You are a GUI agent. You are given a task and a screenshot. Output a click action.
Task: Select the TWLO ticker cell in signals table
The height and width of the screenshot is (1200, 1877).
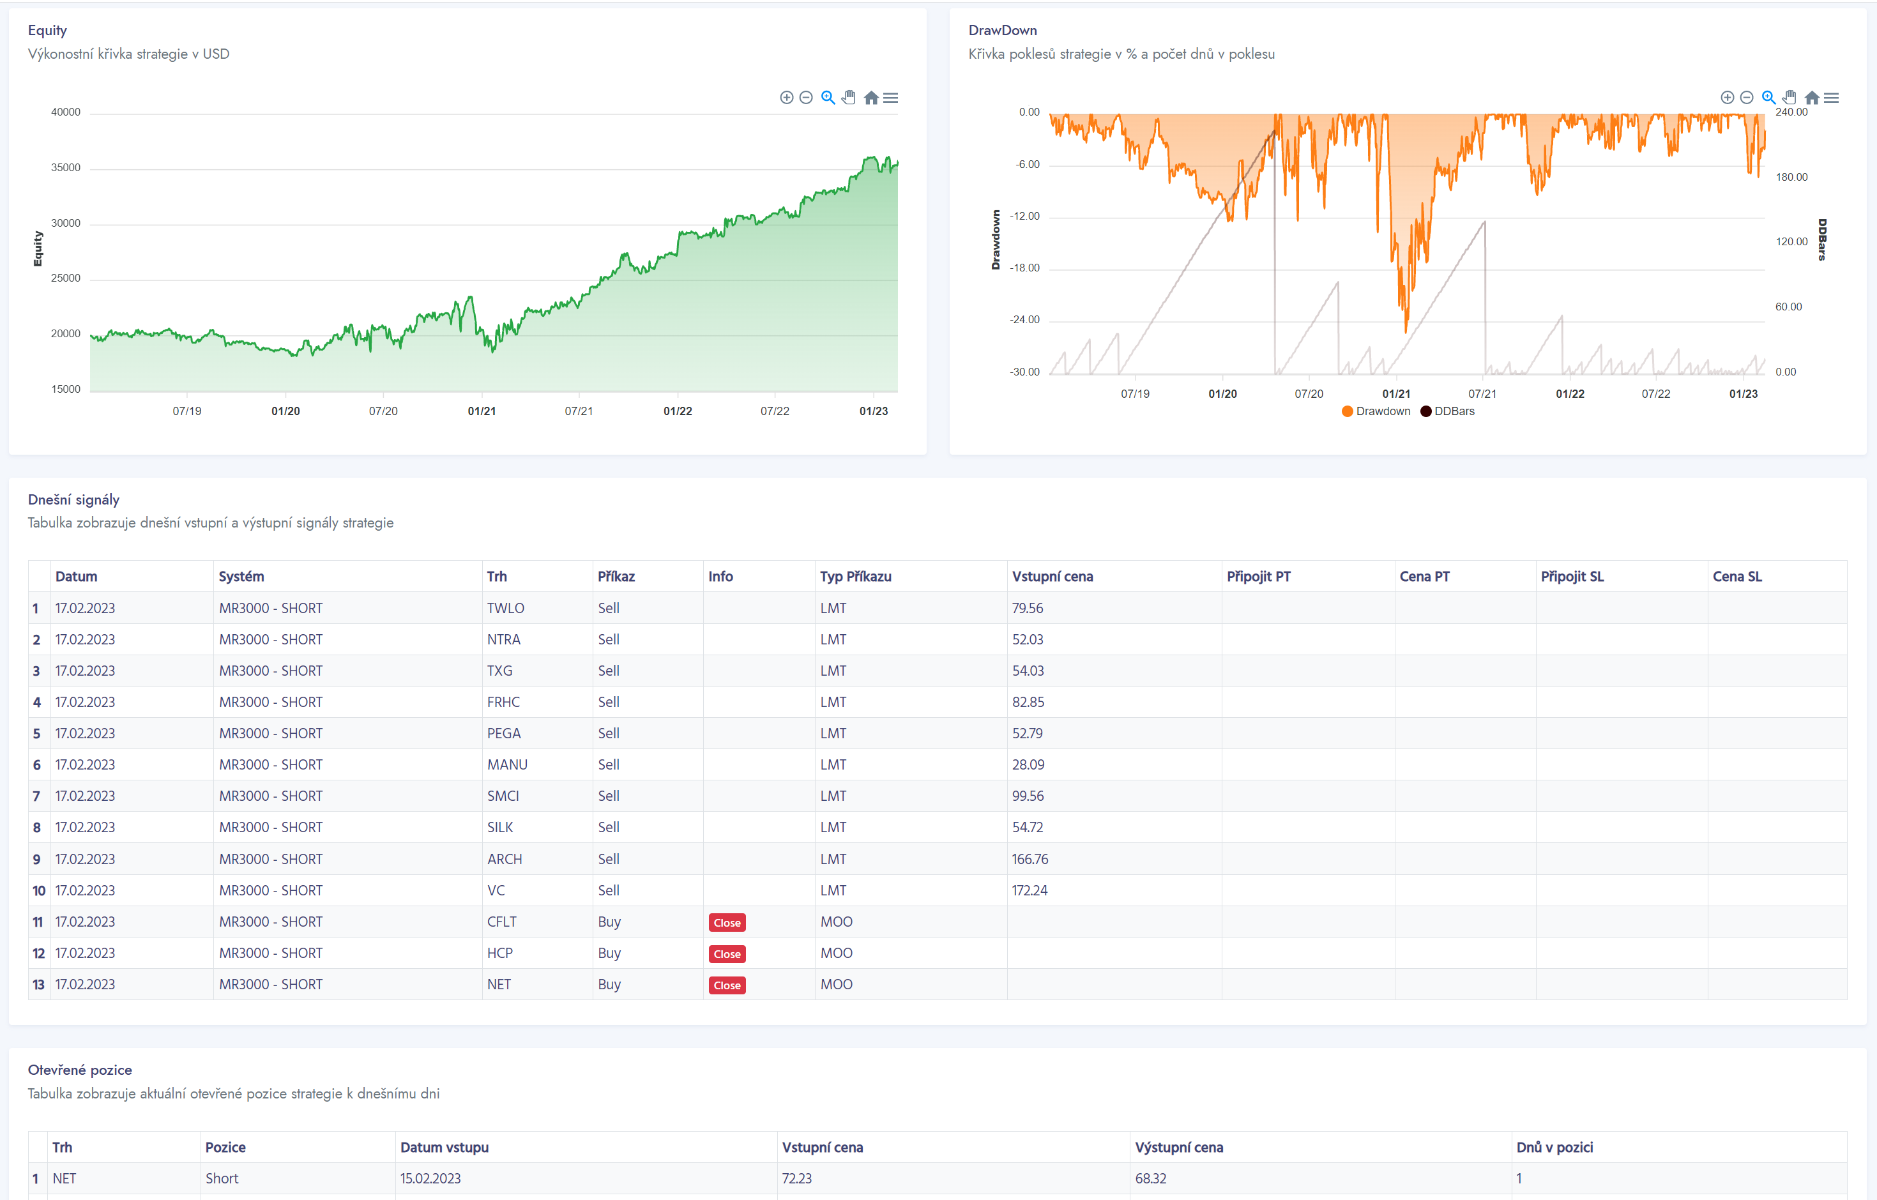(x=505, y=608)
